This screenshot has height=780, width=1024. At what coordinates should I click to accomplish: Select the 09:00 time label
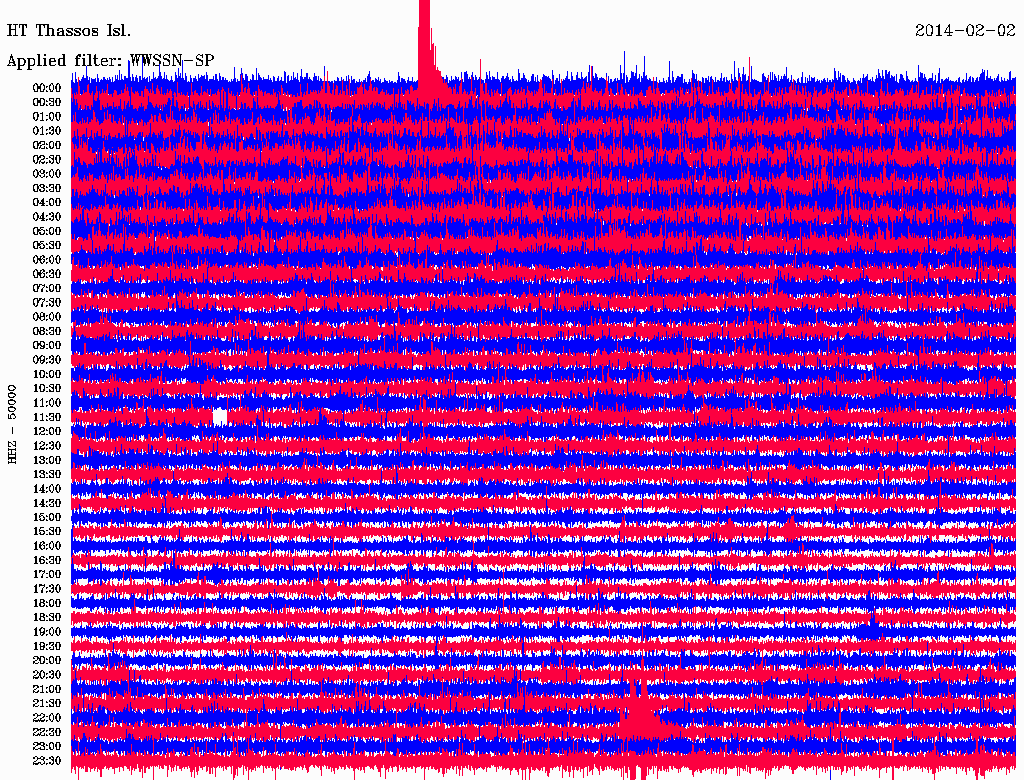[46, 345]
